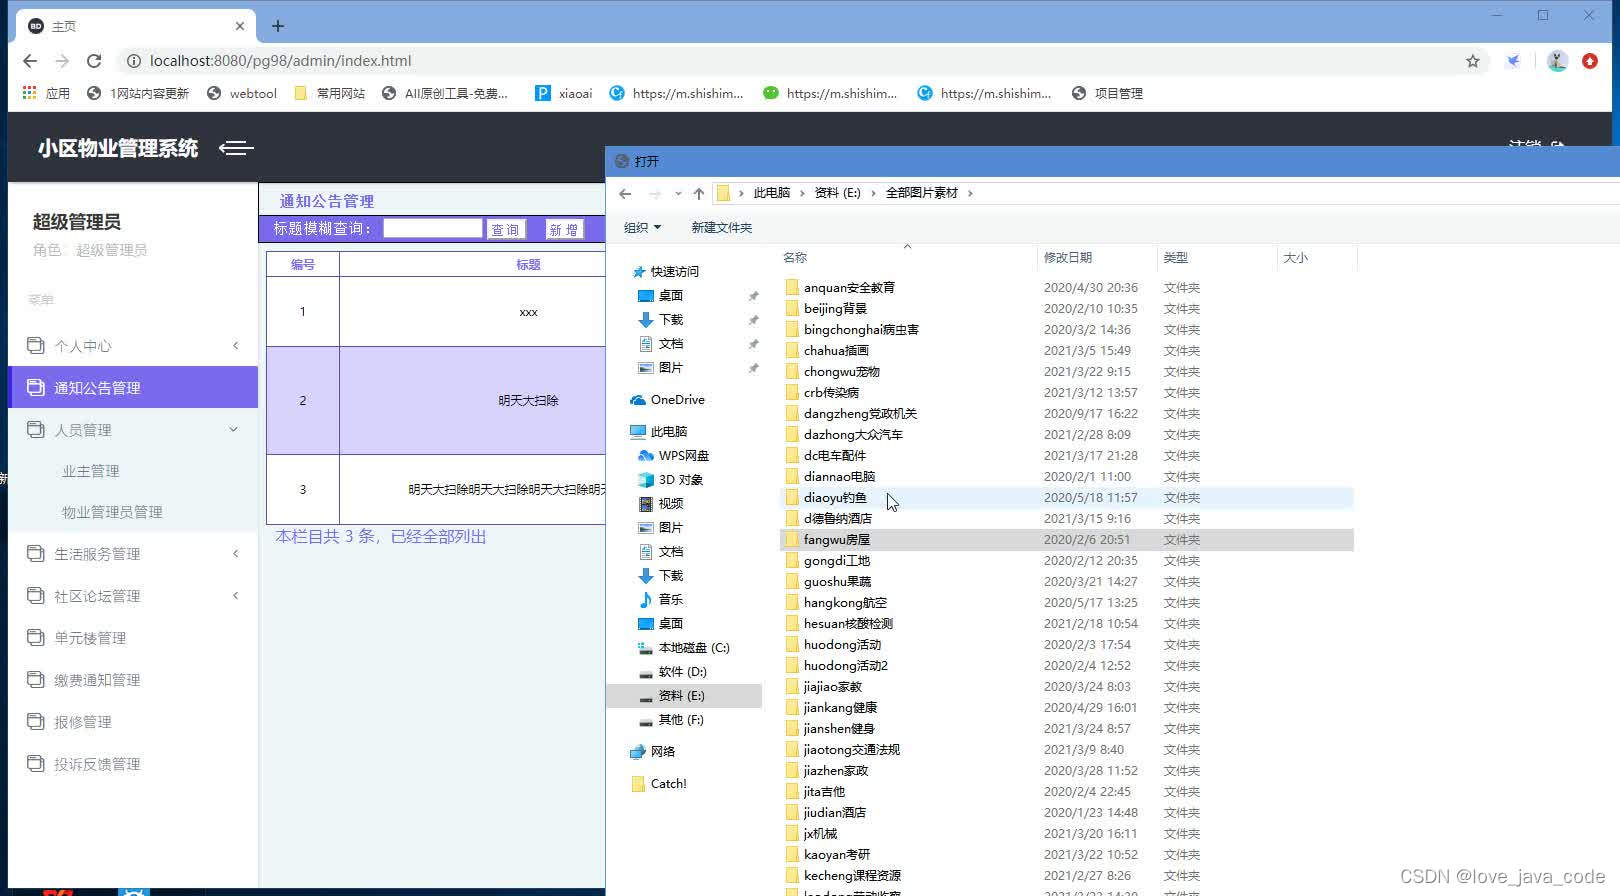Screen dimensions: 1620x896
Task: Select 其他 (F:) drive
Action: coord(671,720)
